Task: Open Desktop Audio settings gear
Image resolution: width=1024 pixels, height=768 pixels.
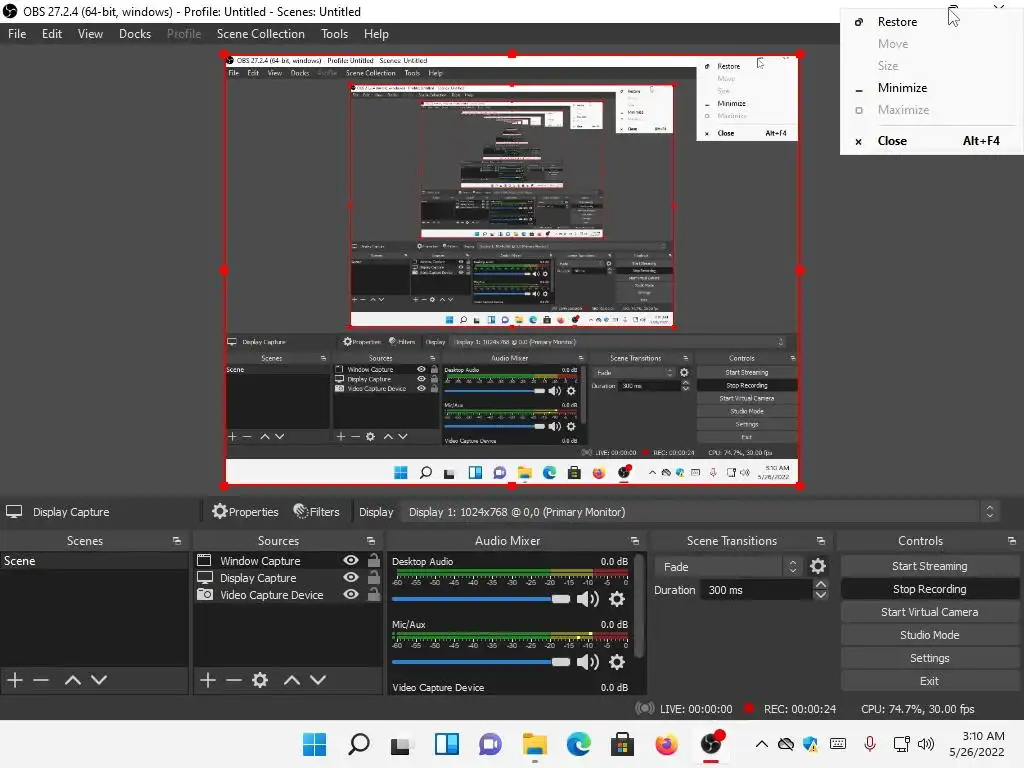Action: [x=616, y=599]
